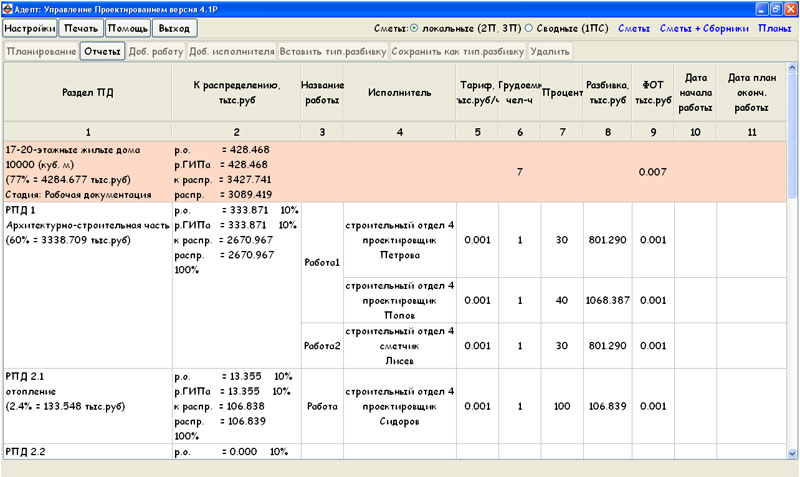Click the Adept application icon in title bar
Screen dimensions: 800x477
pos(9,8)
